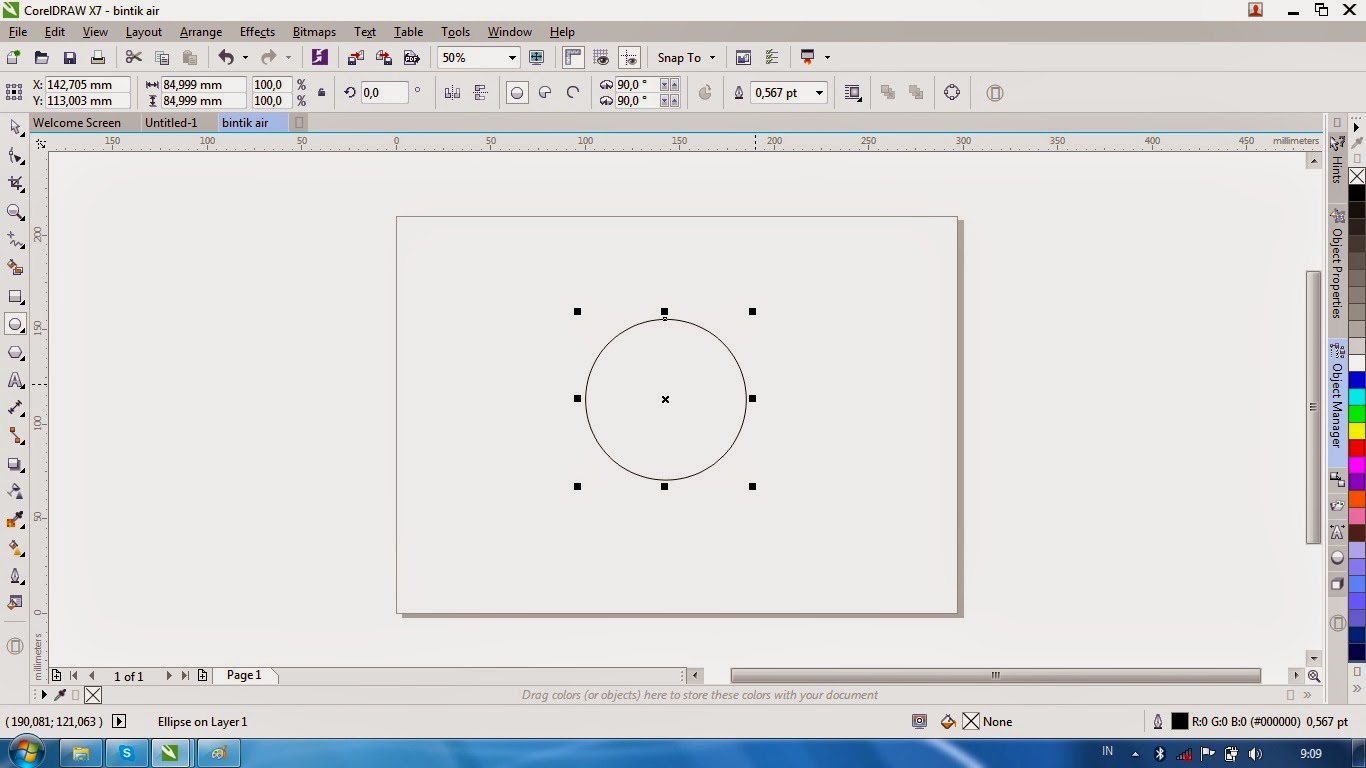Toggle full-screen preview button
Screen dimensions: 1366x768
pos(536,58)
